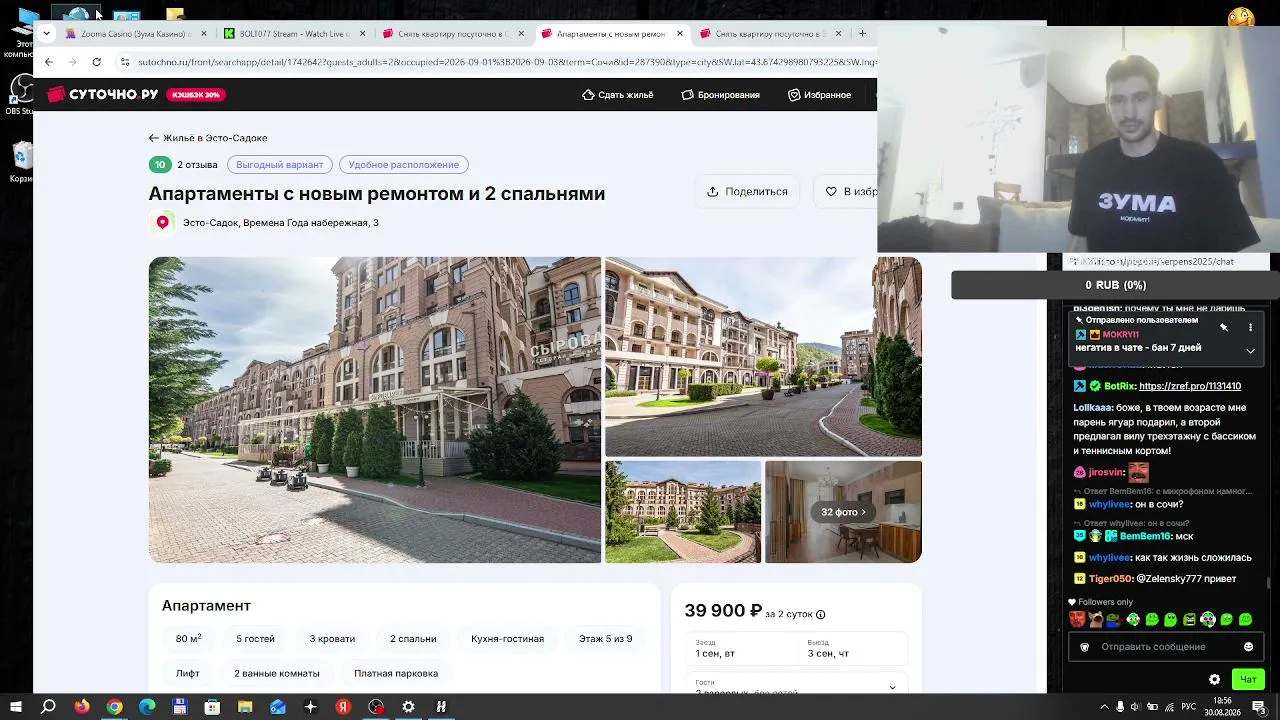Open File Explorer from the taskbar
Image resolution: width=1280 pixels, height=720 pixels.
(245, 707)
